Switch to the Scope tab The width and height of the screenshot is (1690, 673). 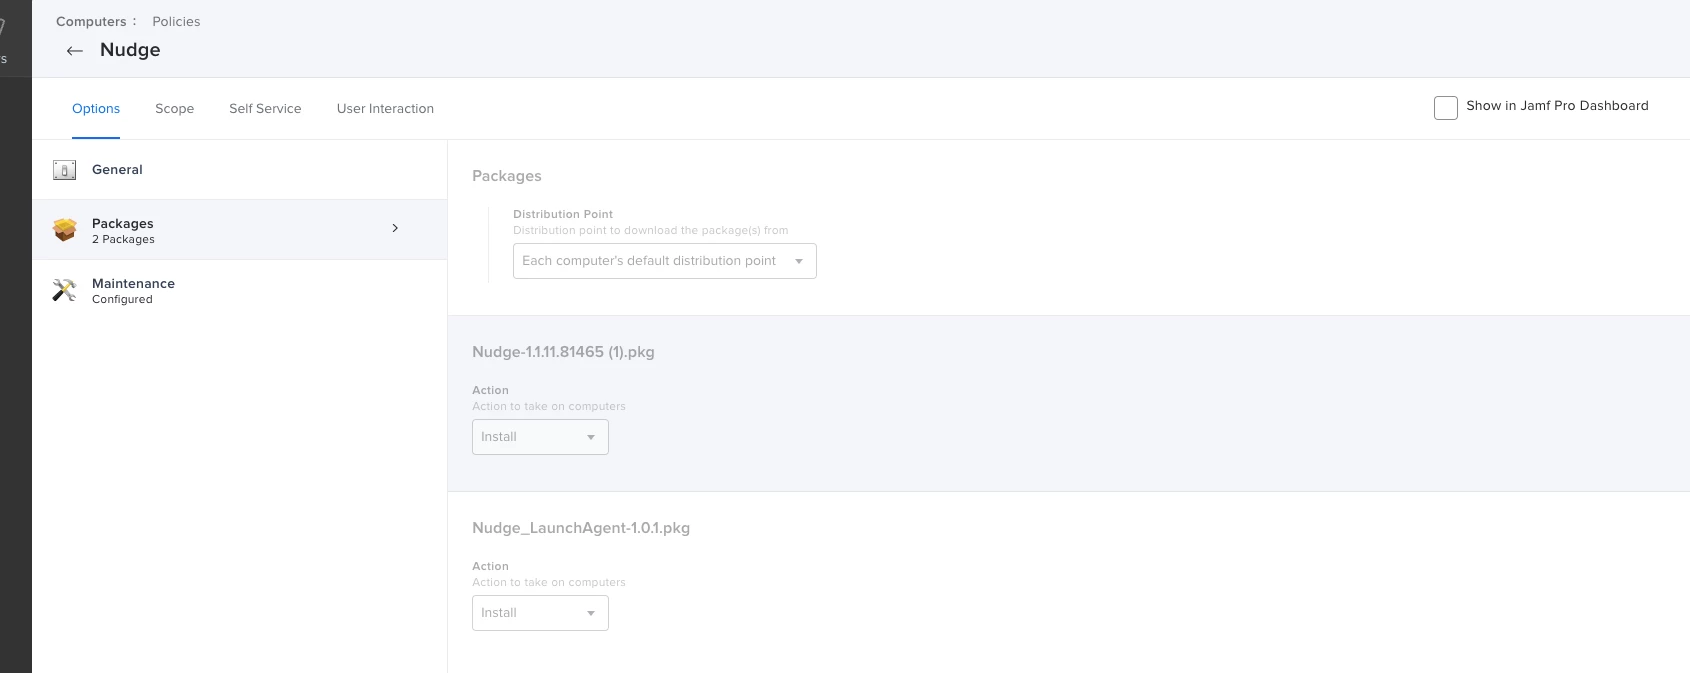coord(174,109)
